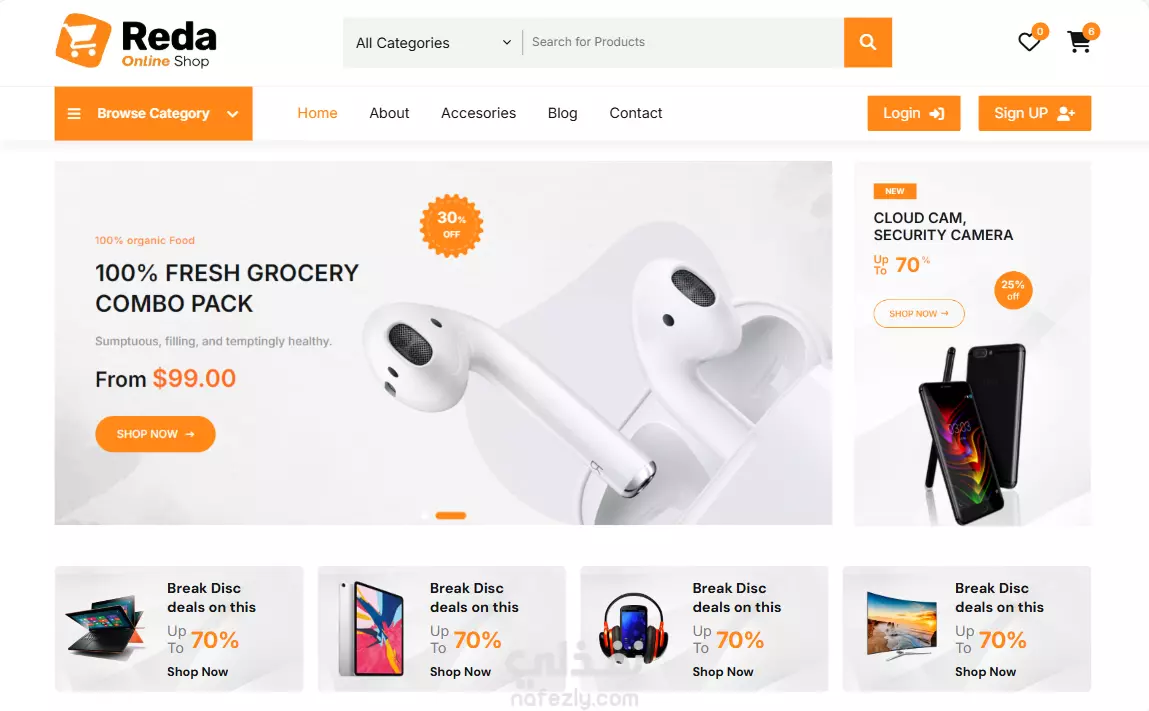Open the shopping cart icon

pyautogui.click(x=1079, y=42)
